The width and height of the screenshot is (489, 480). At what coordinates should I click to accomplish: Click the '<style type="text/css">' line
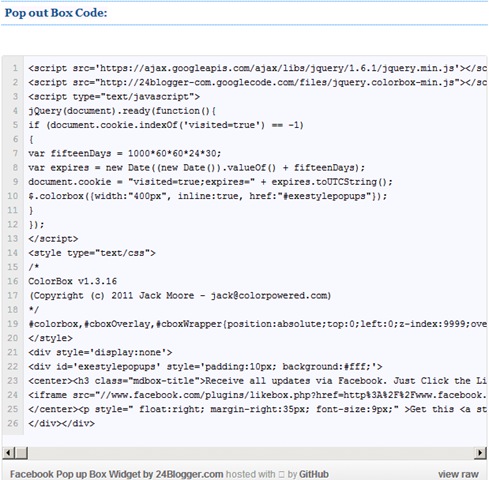92,253
